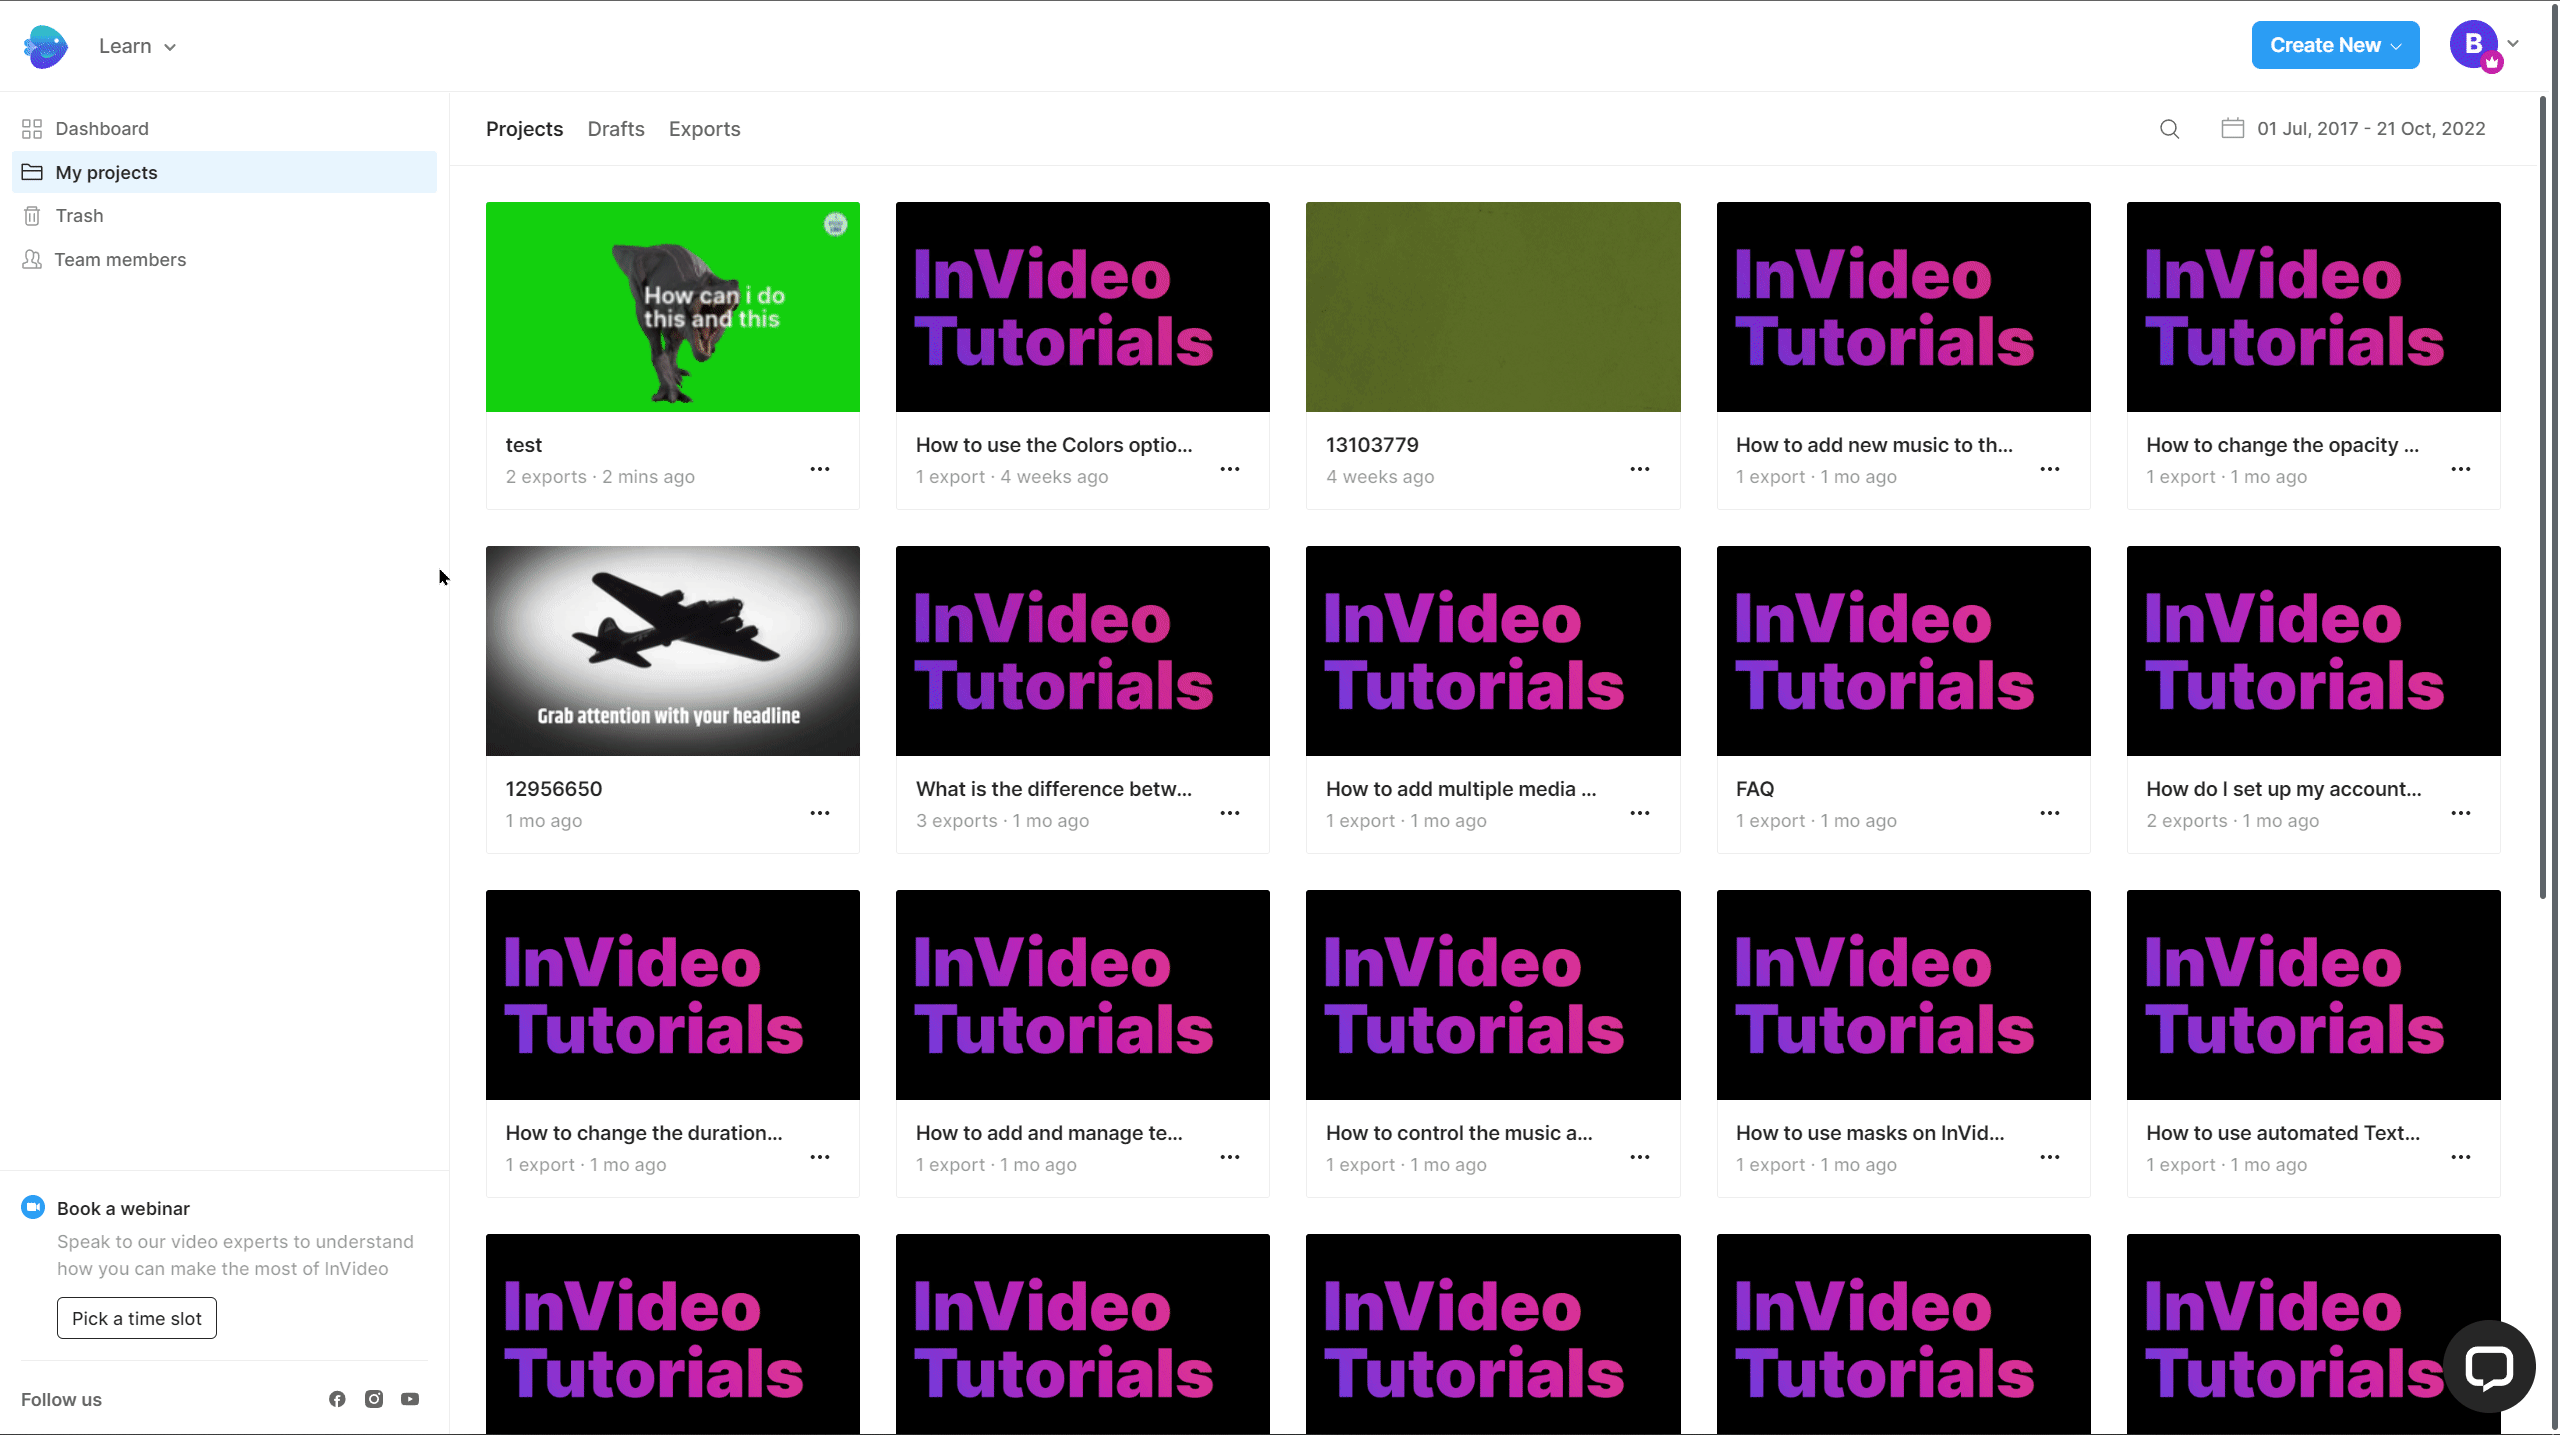Open more options for Colors option project
The height and width of the screenshot is (1435, 2560).
pyautogui.click(x=1230, y=469)
